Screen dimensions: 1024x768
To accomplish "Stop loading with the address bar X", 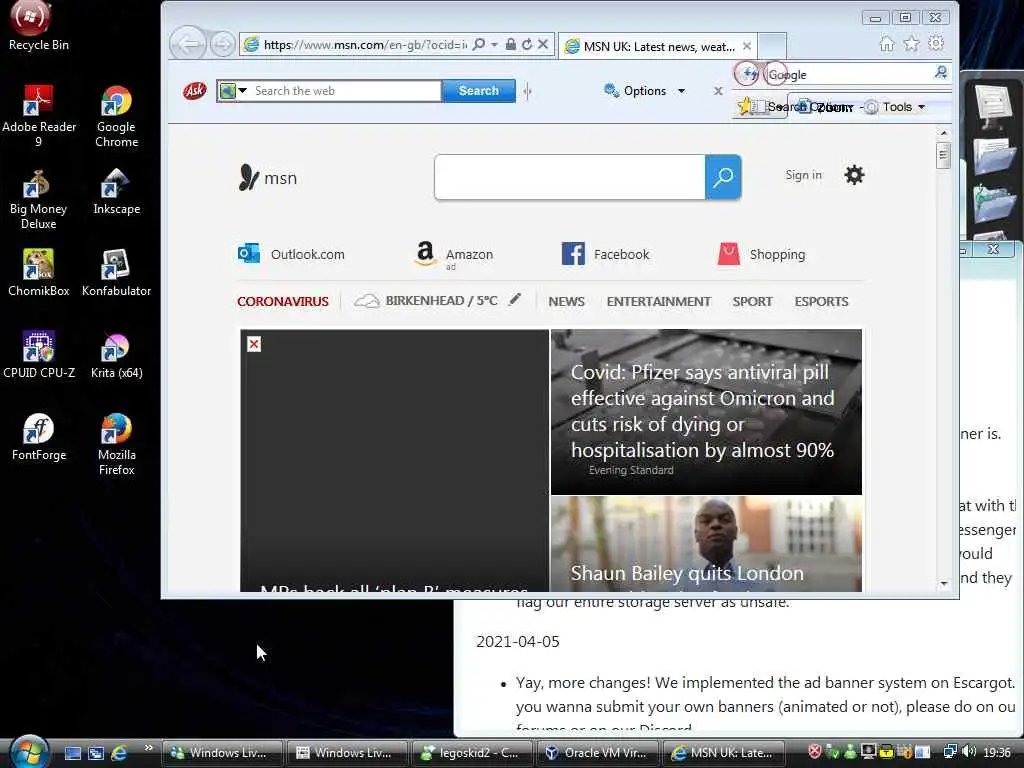I will click(543, 44).
